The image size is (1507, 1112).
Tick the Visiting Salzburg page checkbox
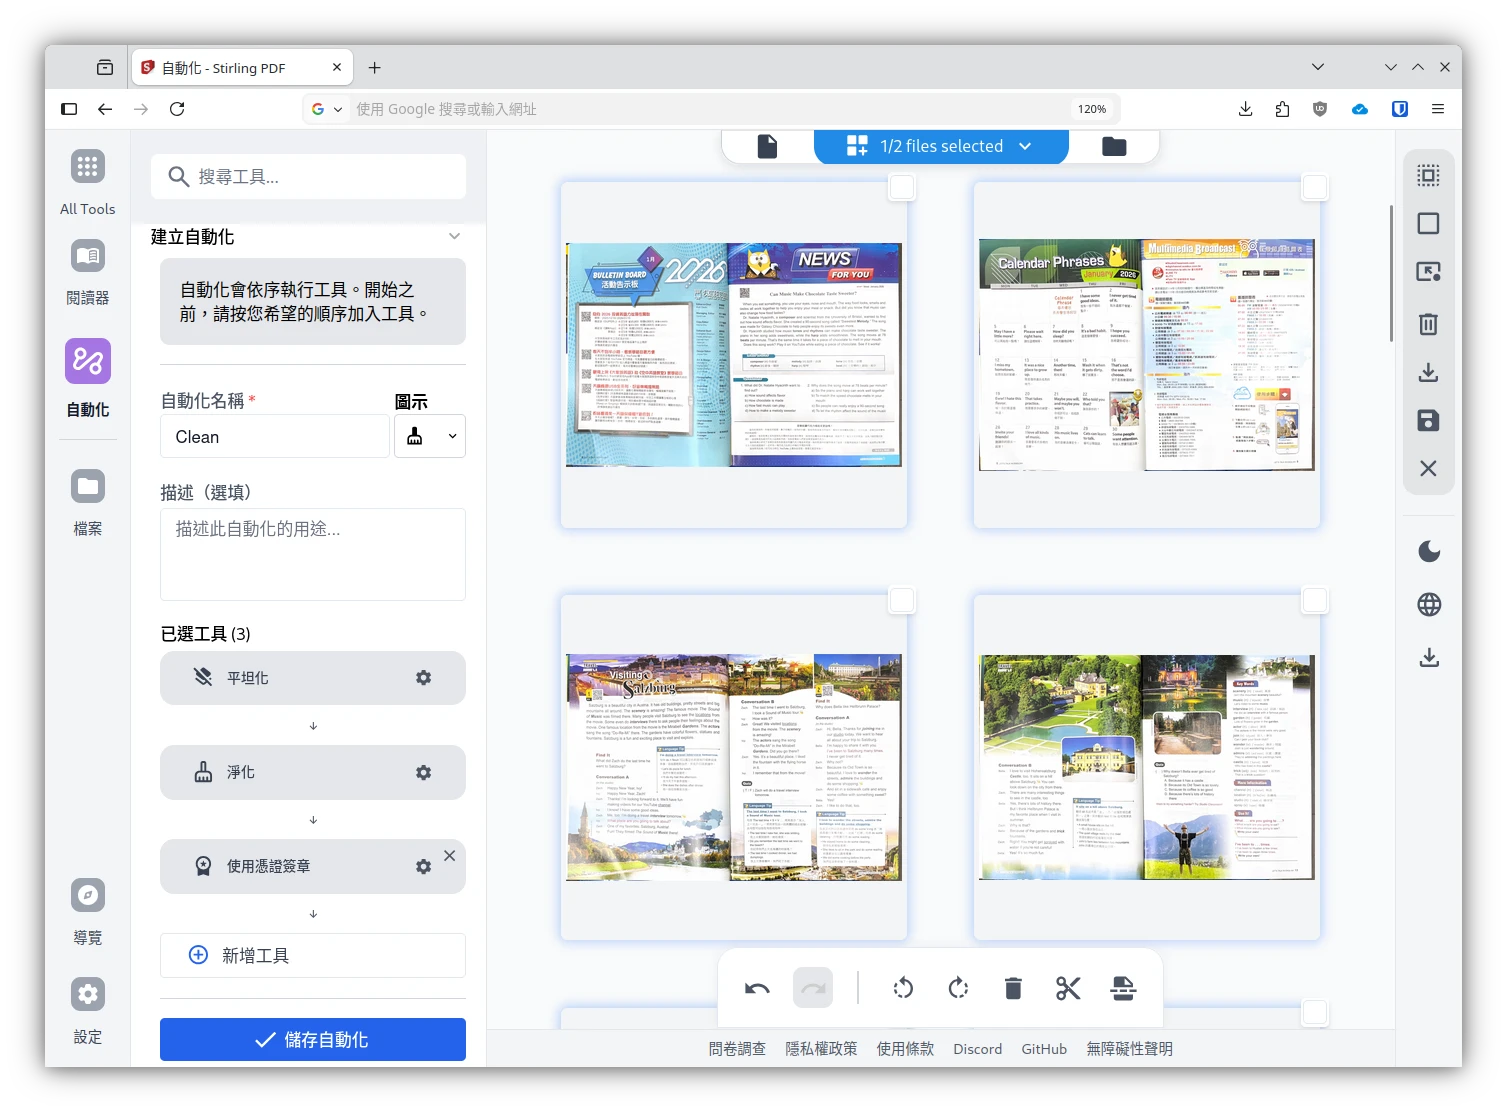902,601
